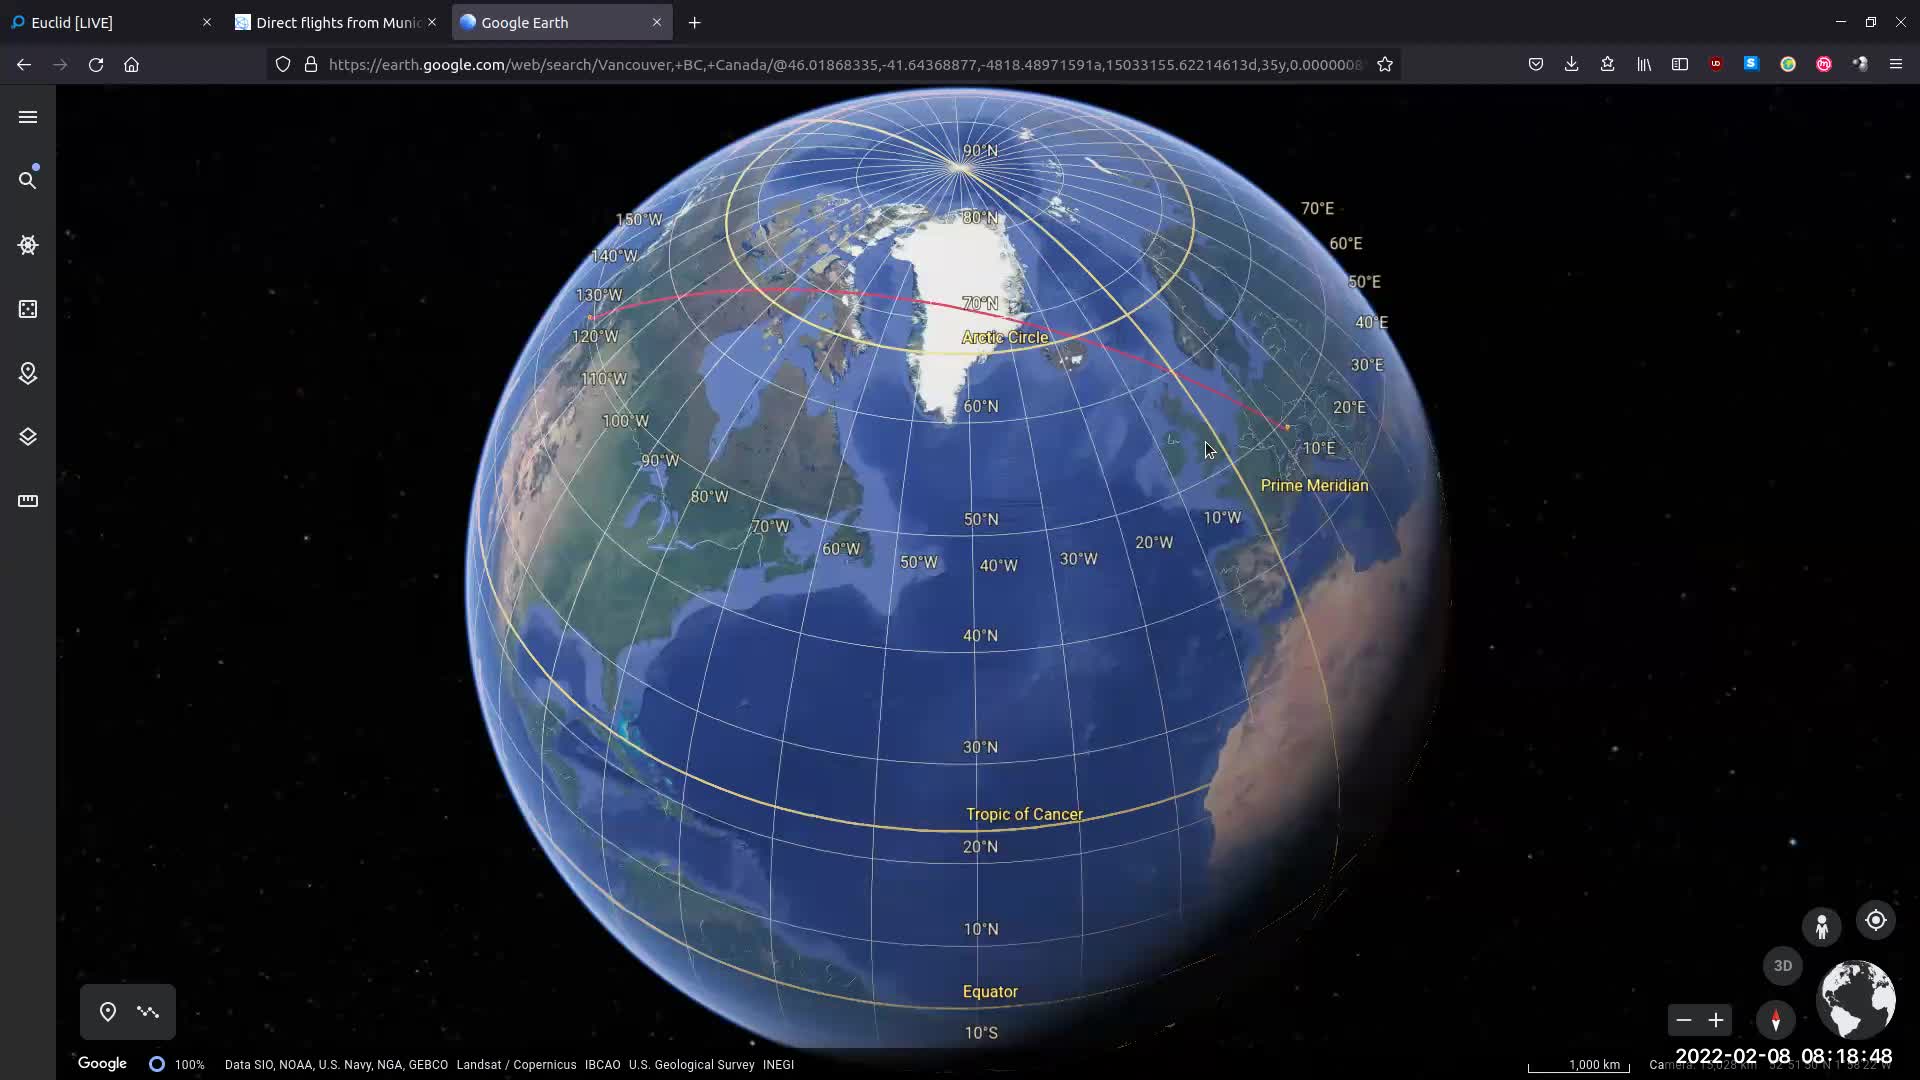The image size is (1920, 1080).
Task: Click the add placemark button
Action: click(108, 1012)
